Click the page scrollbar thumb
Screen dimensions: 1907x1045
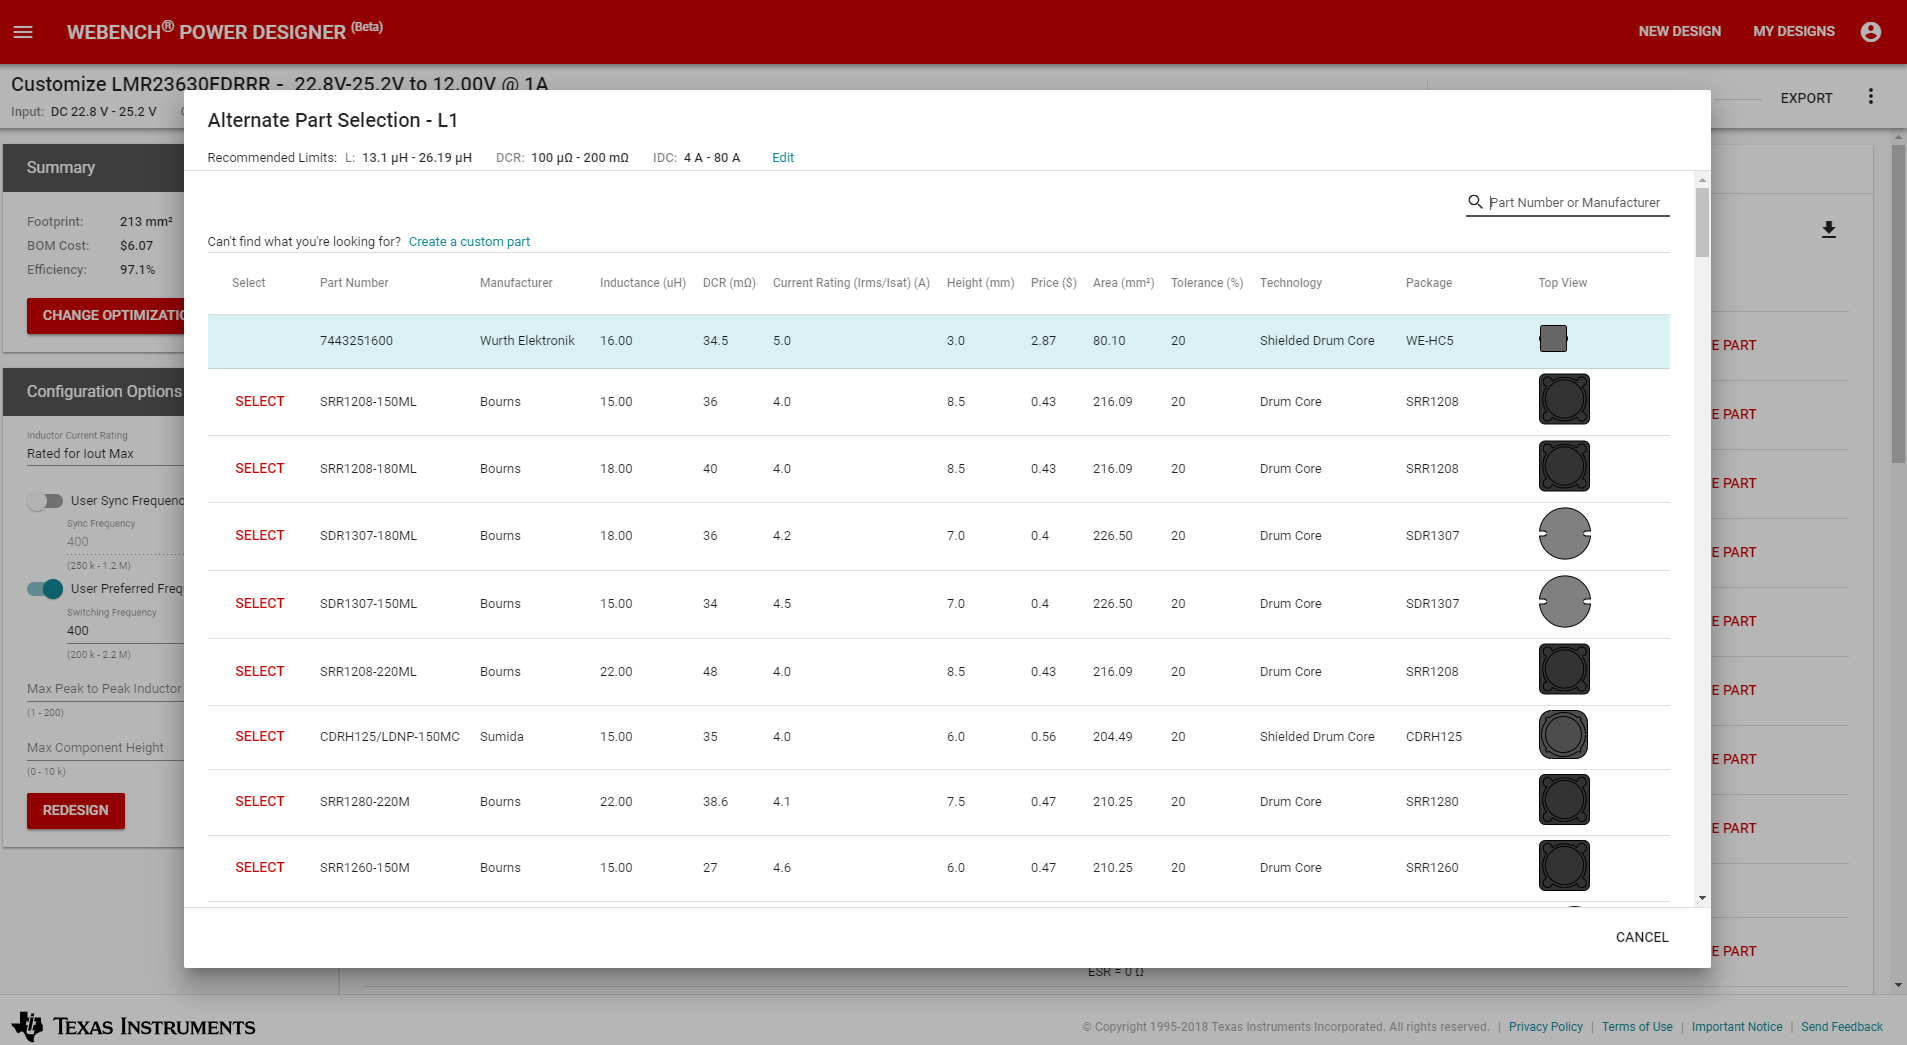click(1898, 304)
